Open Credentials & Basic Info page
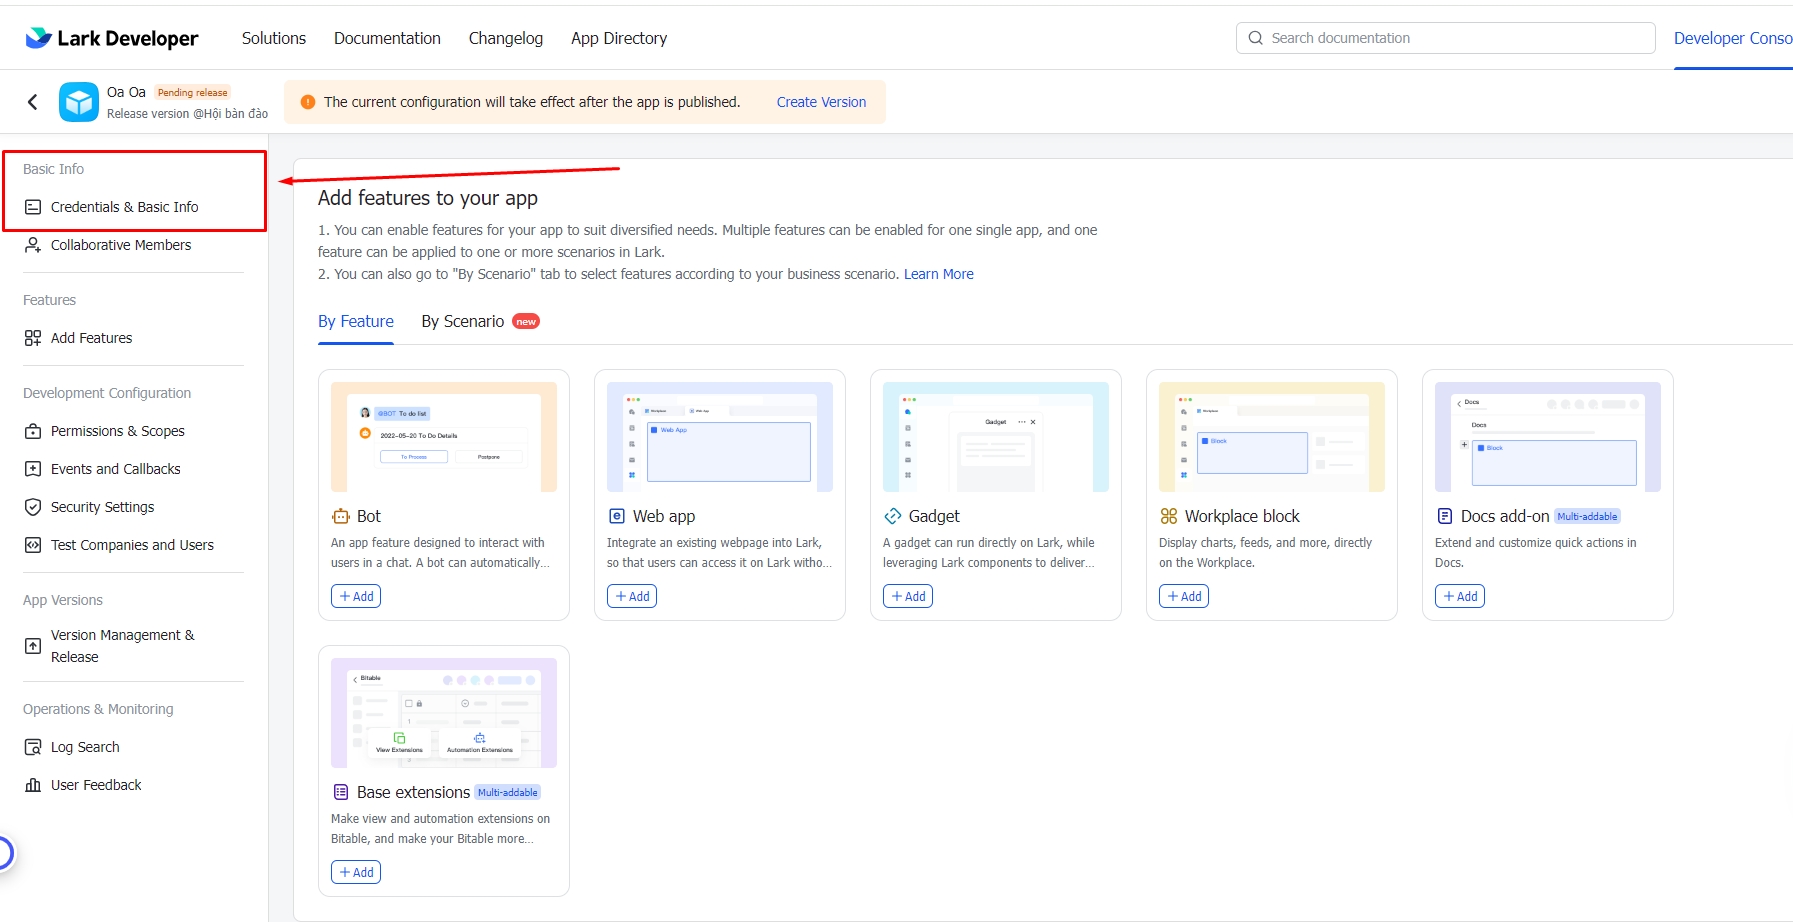1793x922 pixels. pyautogui.click(x=124, y=207)
